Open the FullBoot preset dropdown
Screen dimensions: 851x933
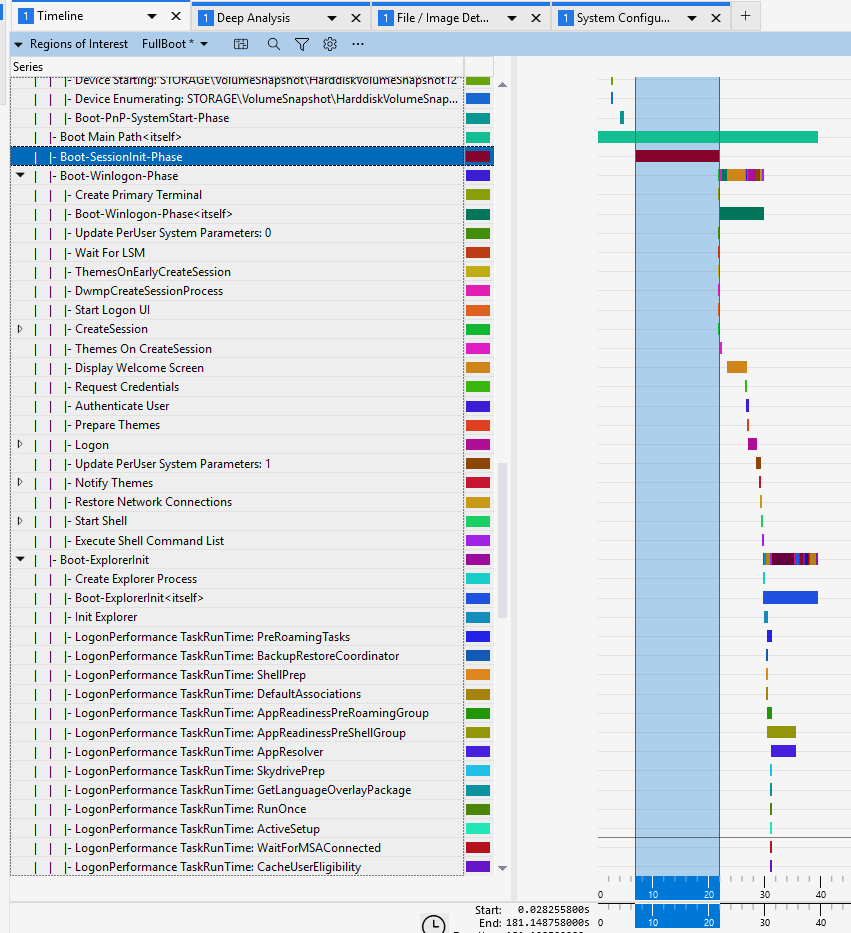pos(204,44)
